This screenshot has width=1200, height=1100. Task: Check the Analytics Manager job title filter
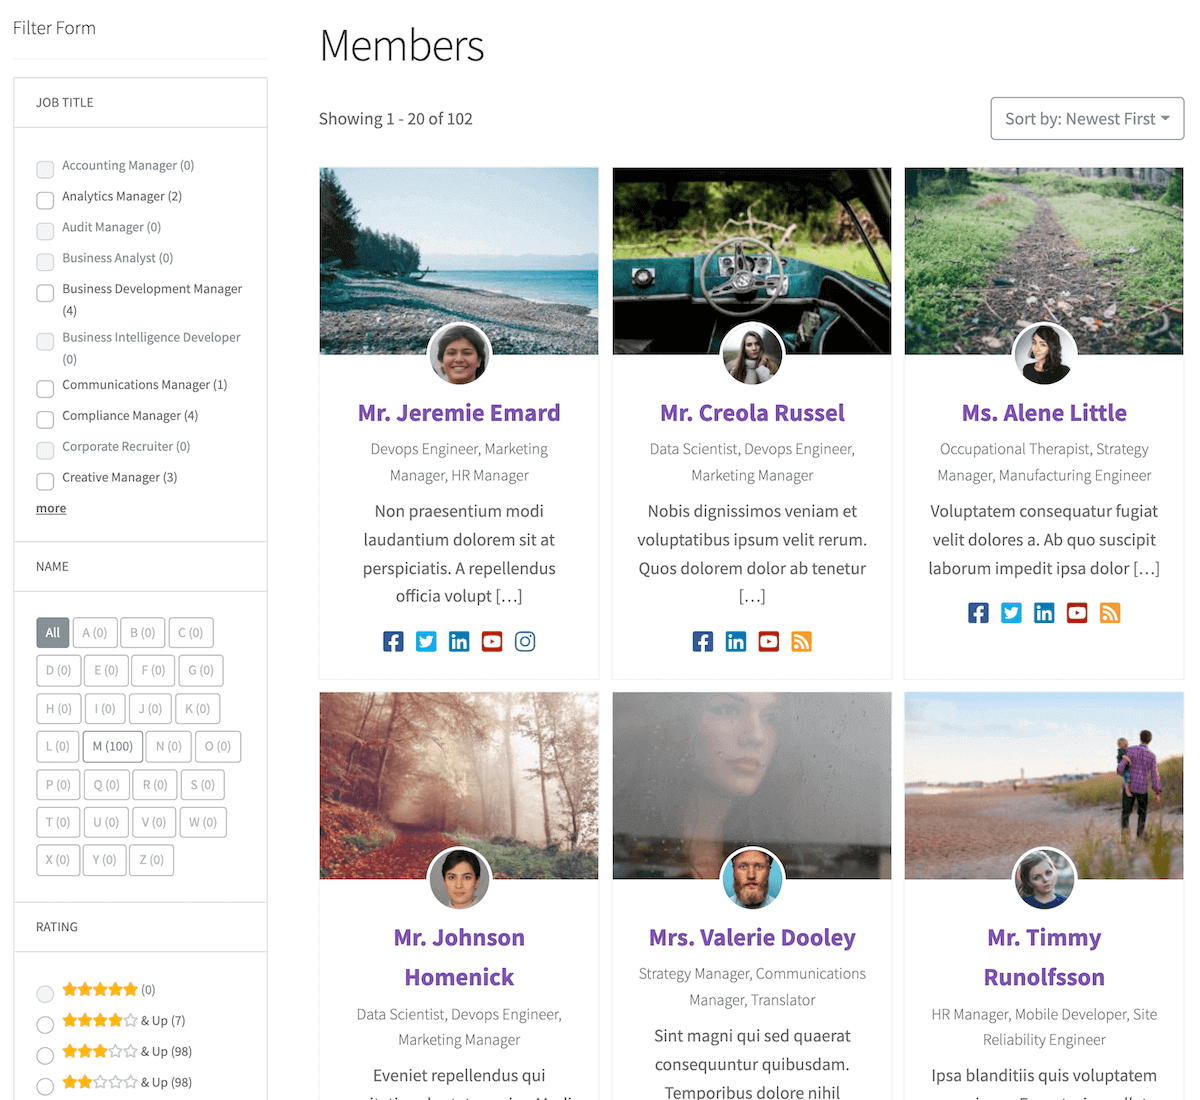click(x=45, y=200)
